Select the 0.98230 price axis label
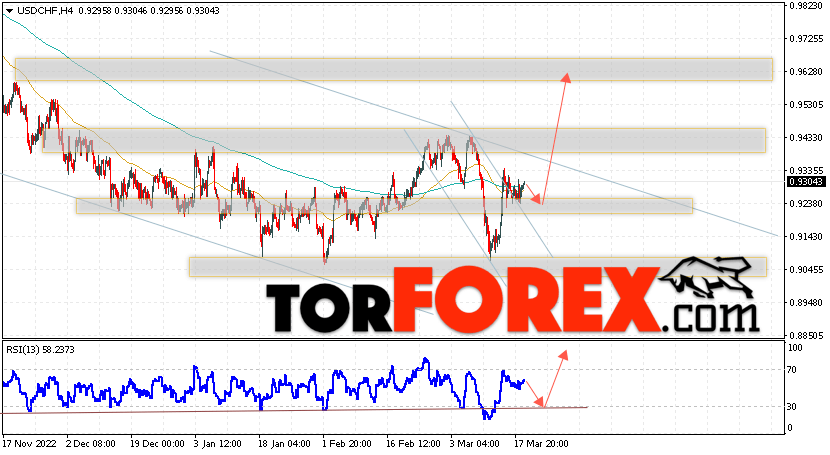 (x=806, y=6)
